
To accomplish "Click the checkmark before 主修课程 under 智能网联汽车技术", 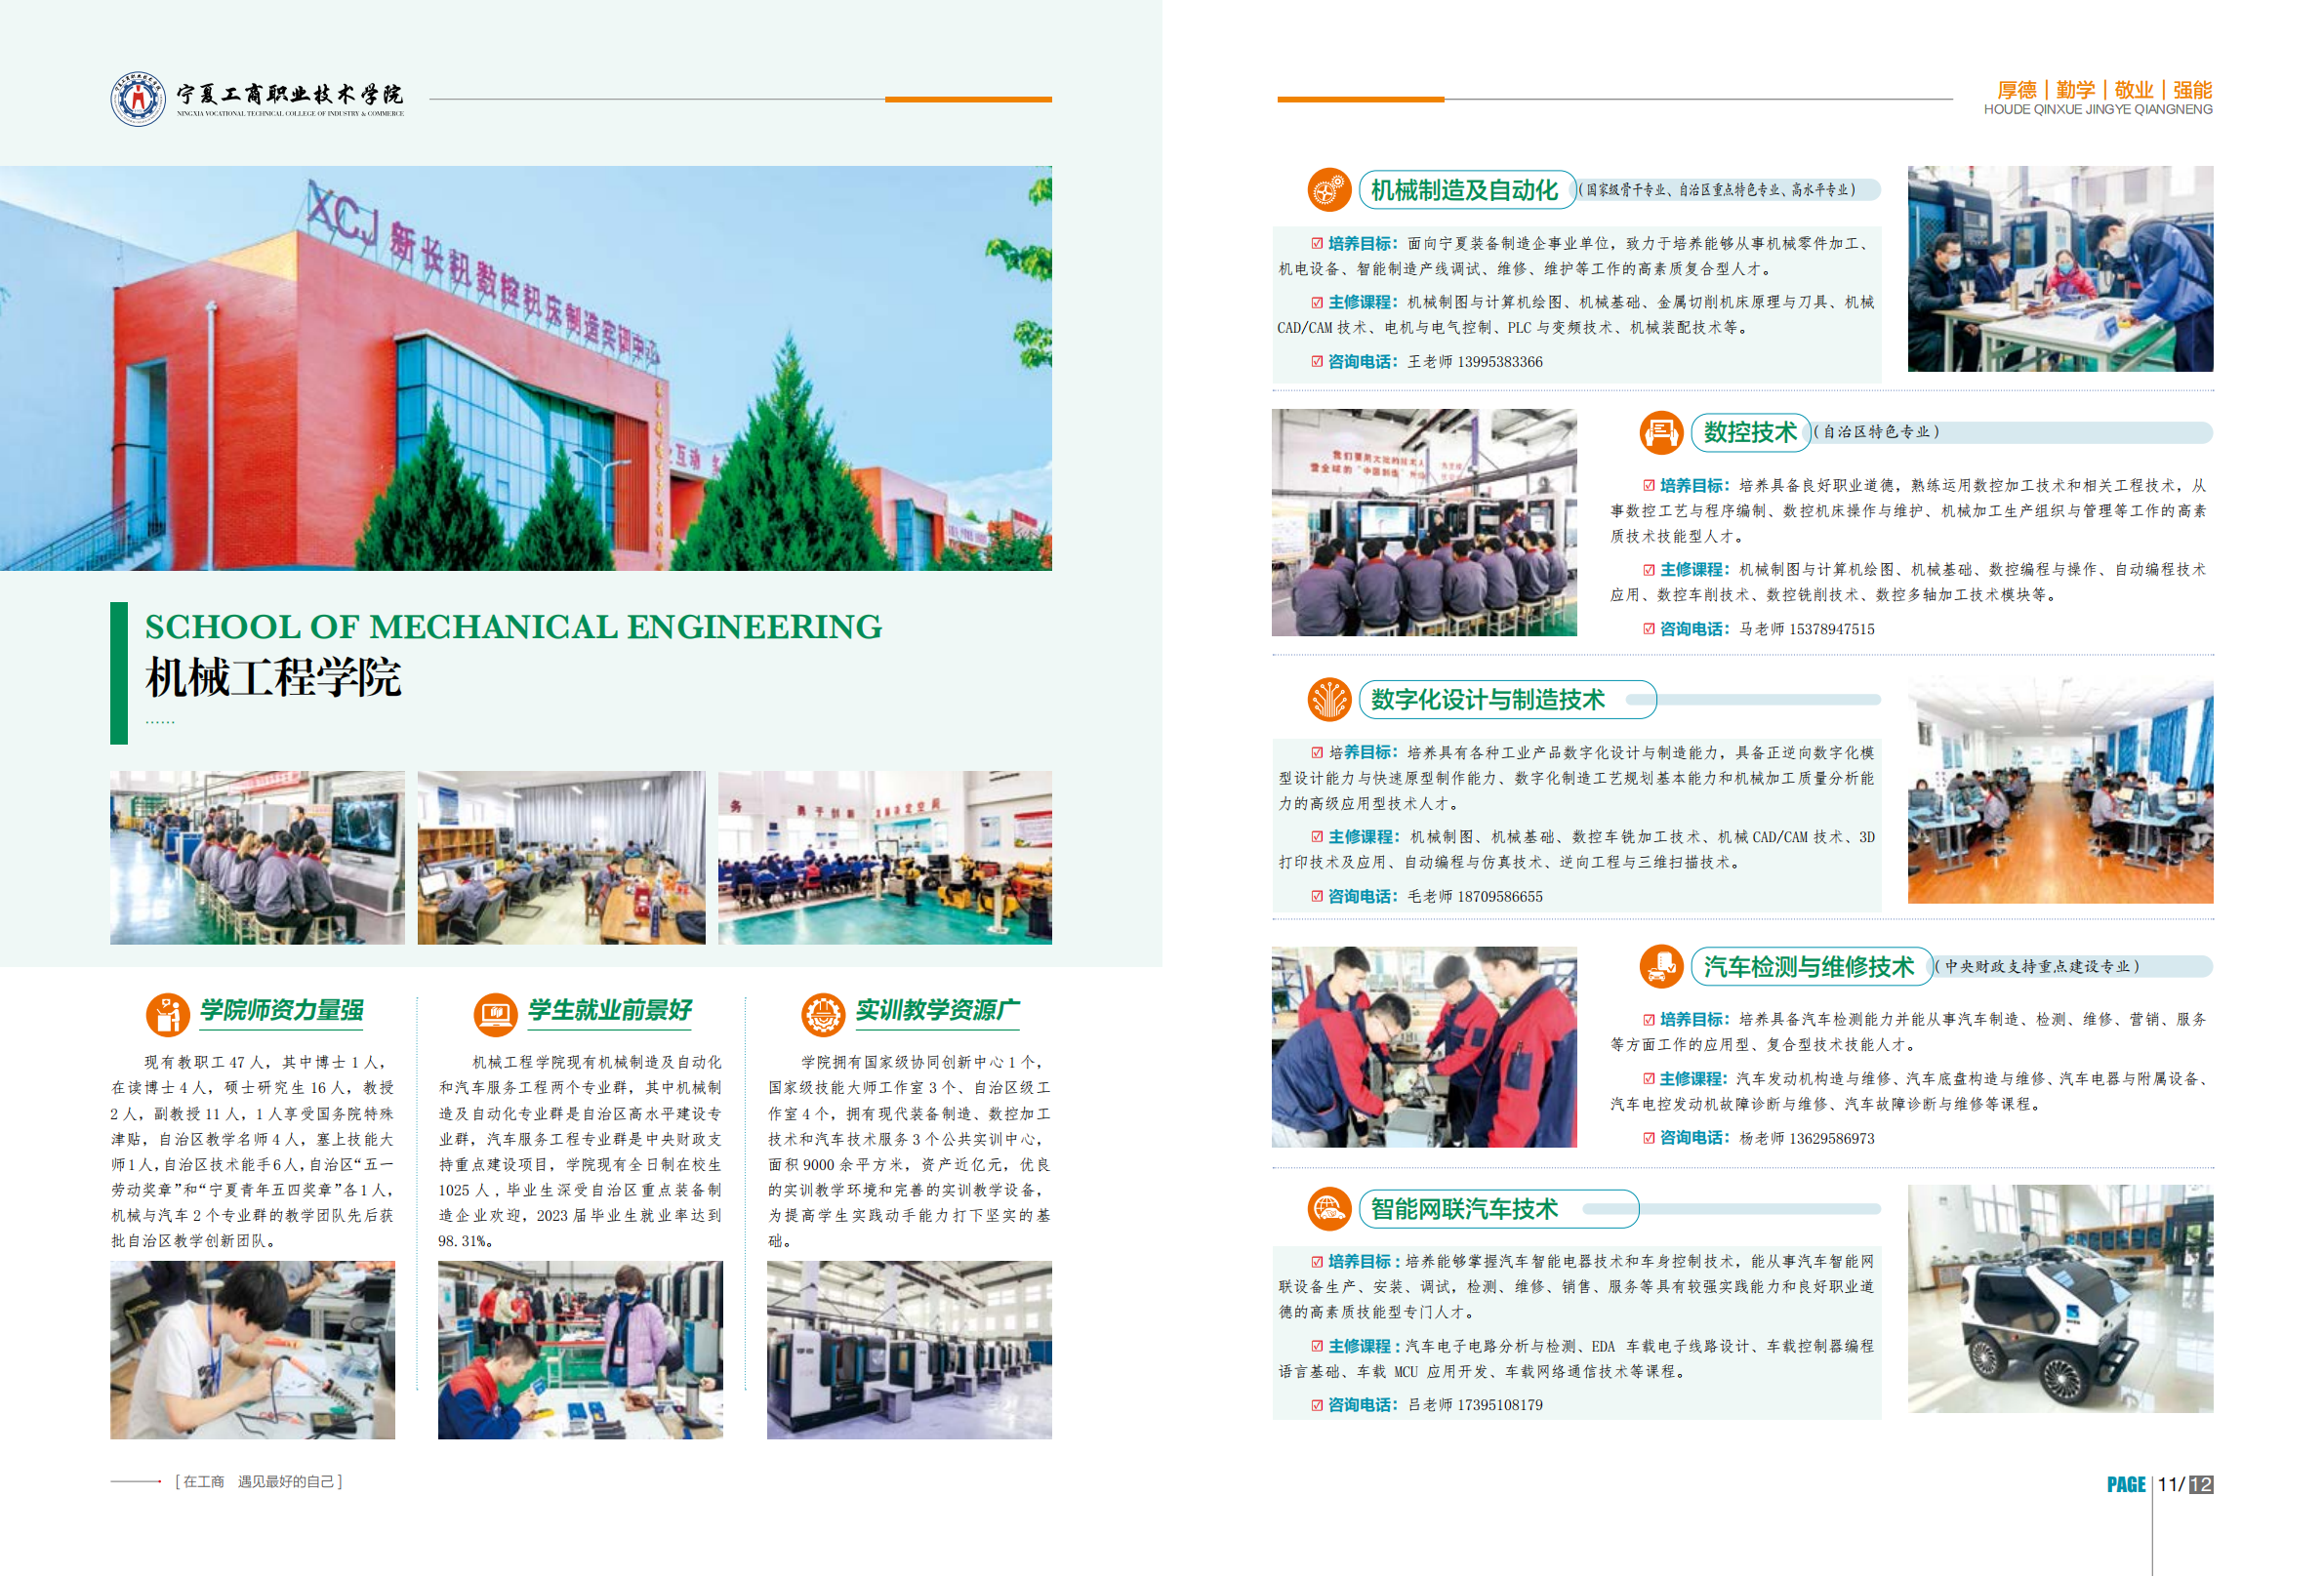I will coord(1317,1346).
